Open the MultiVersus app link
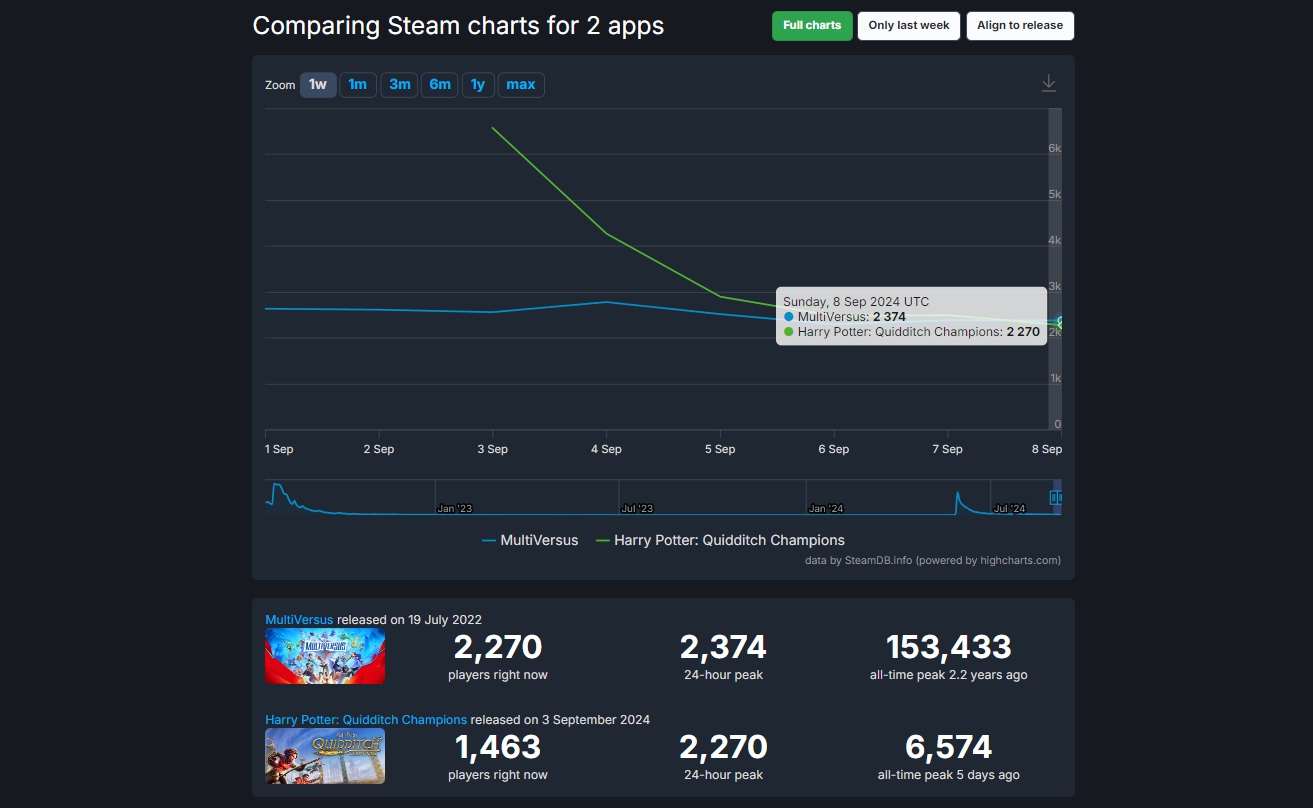The height and width of the screenshot is (808, 1313). 299,620
